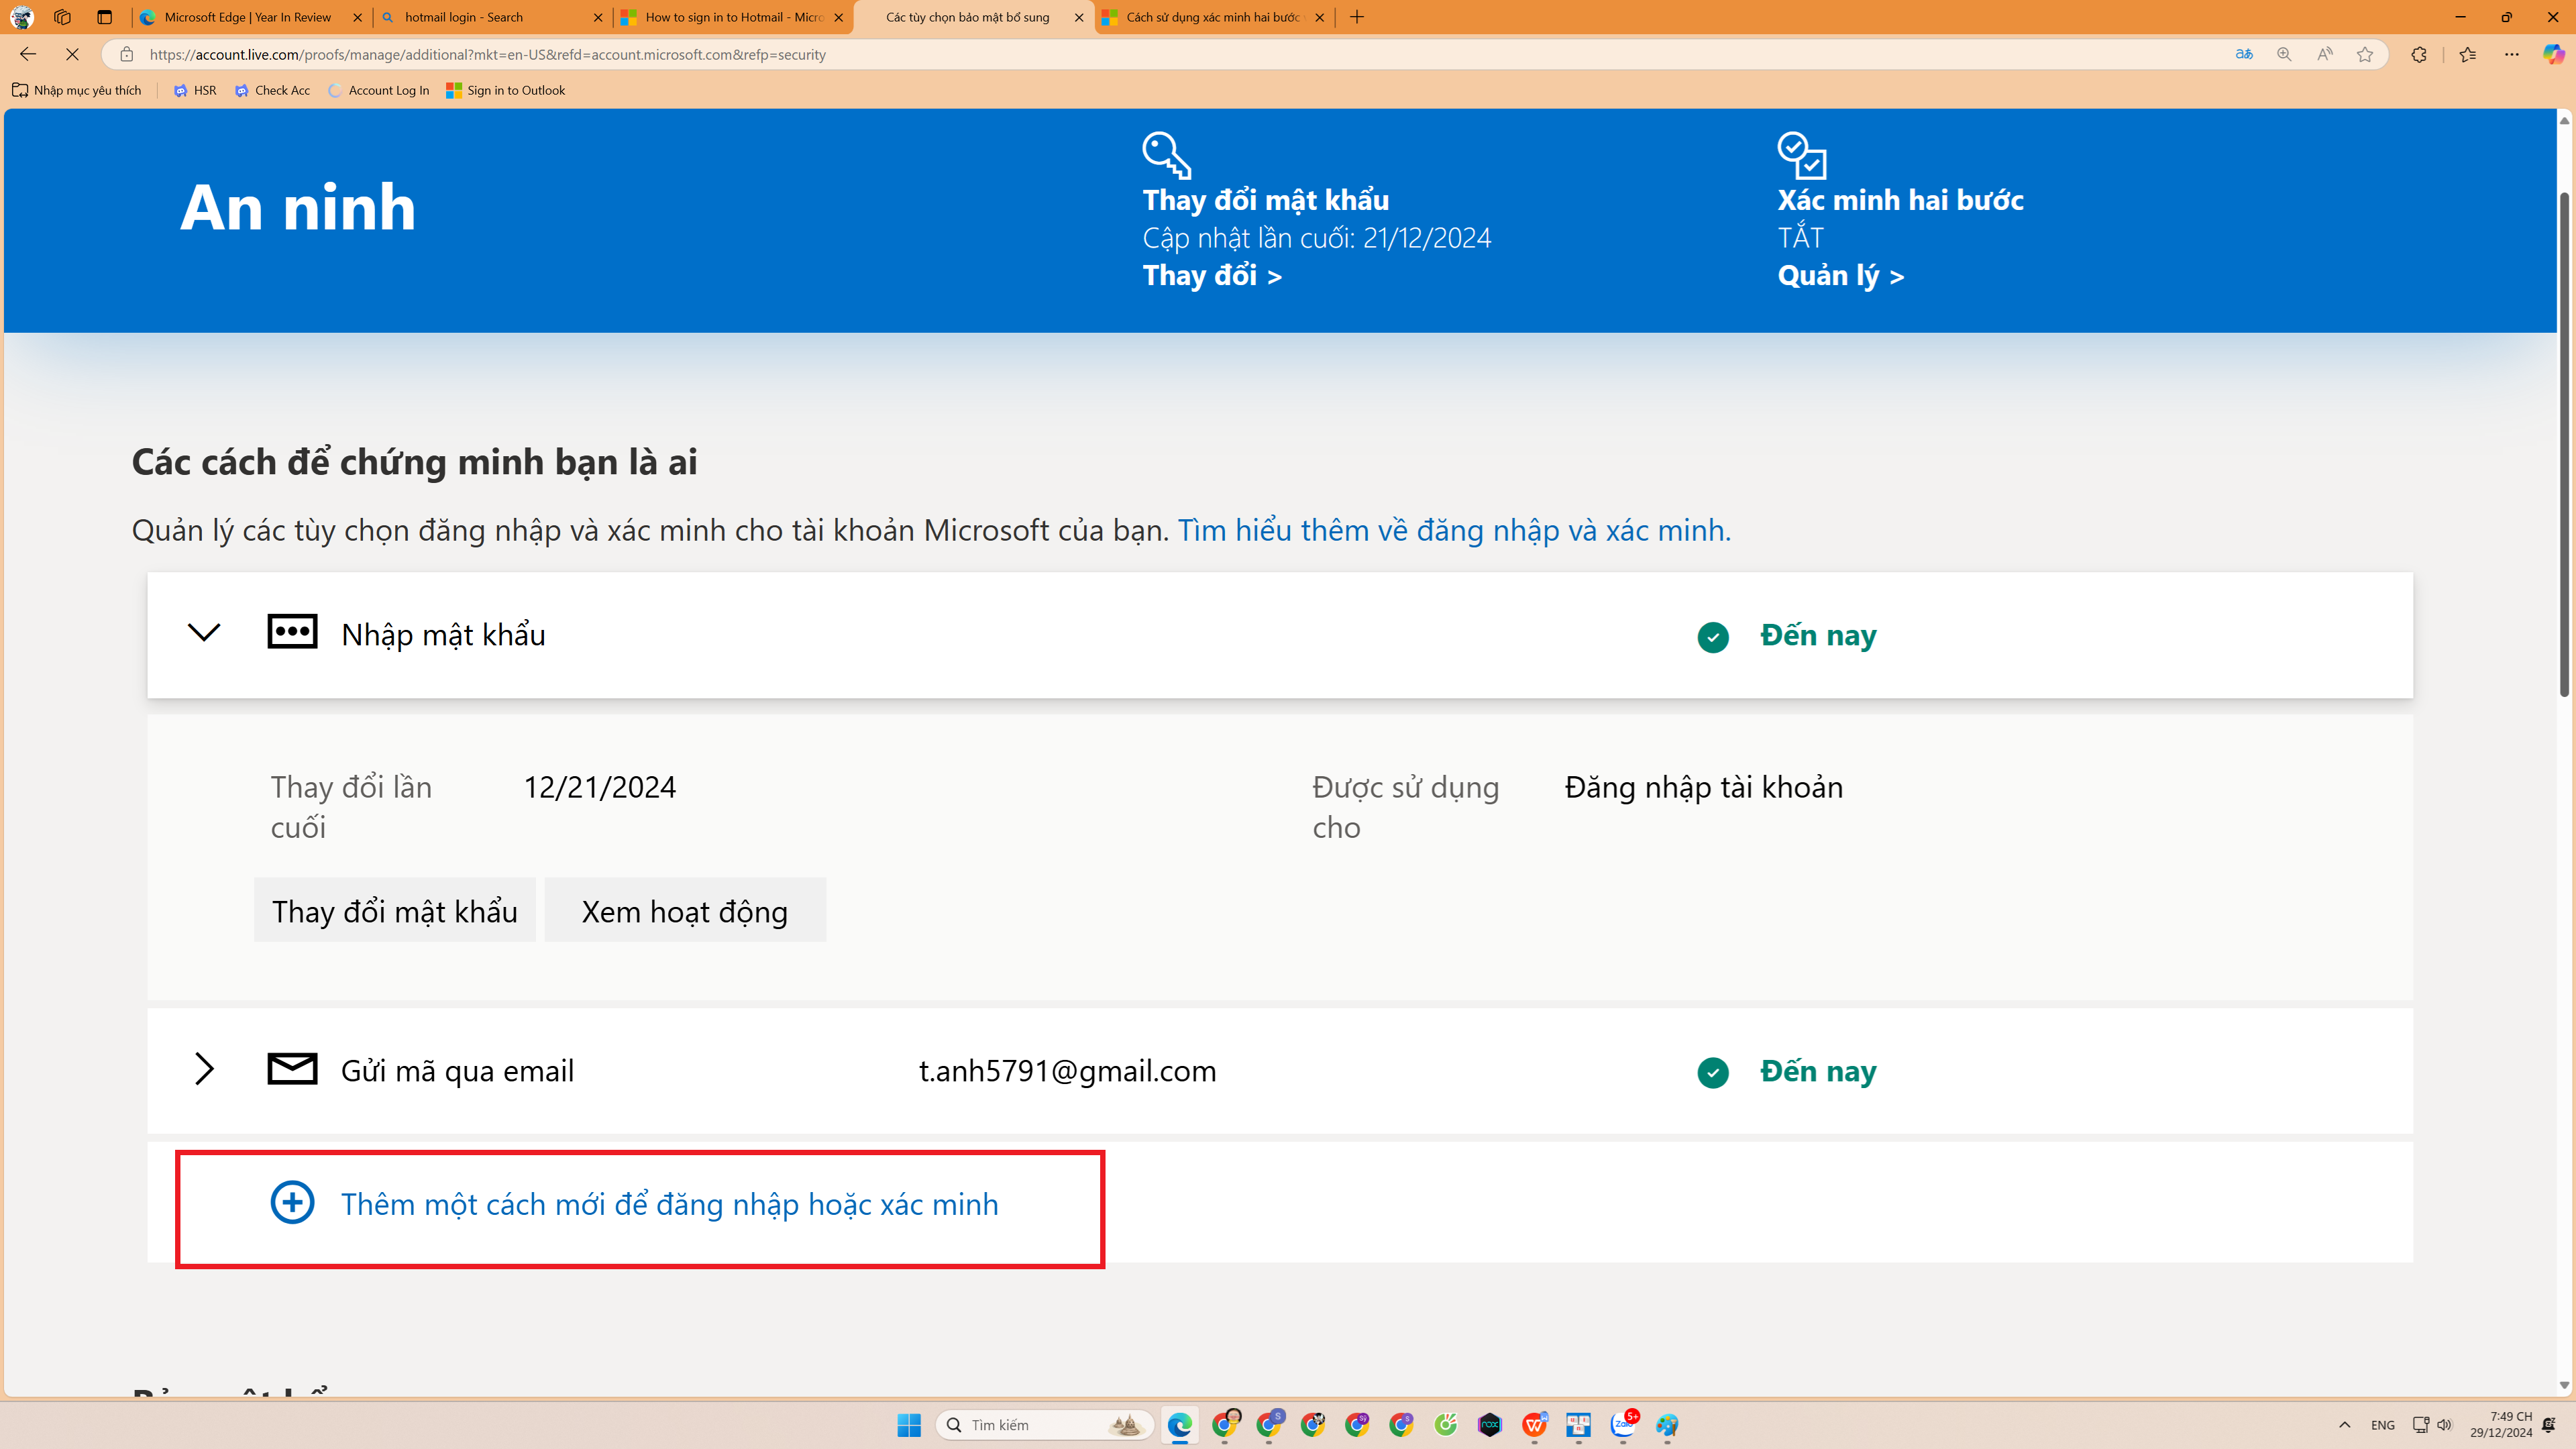Image resolution: width=2576 pixels, height=1449 pixels.
Task: Close the Các tùy chọn bảo mật bổ sung tab
Action: (1079, 17)
